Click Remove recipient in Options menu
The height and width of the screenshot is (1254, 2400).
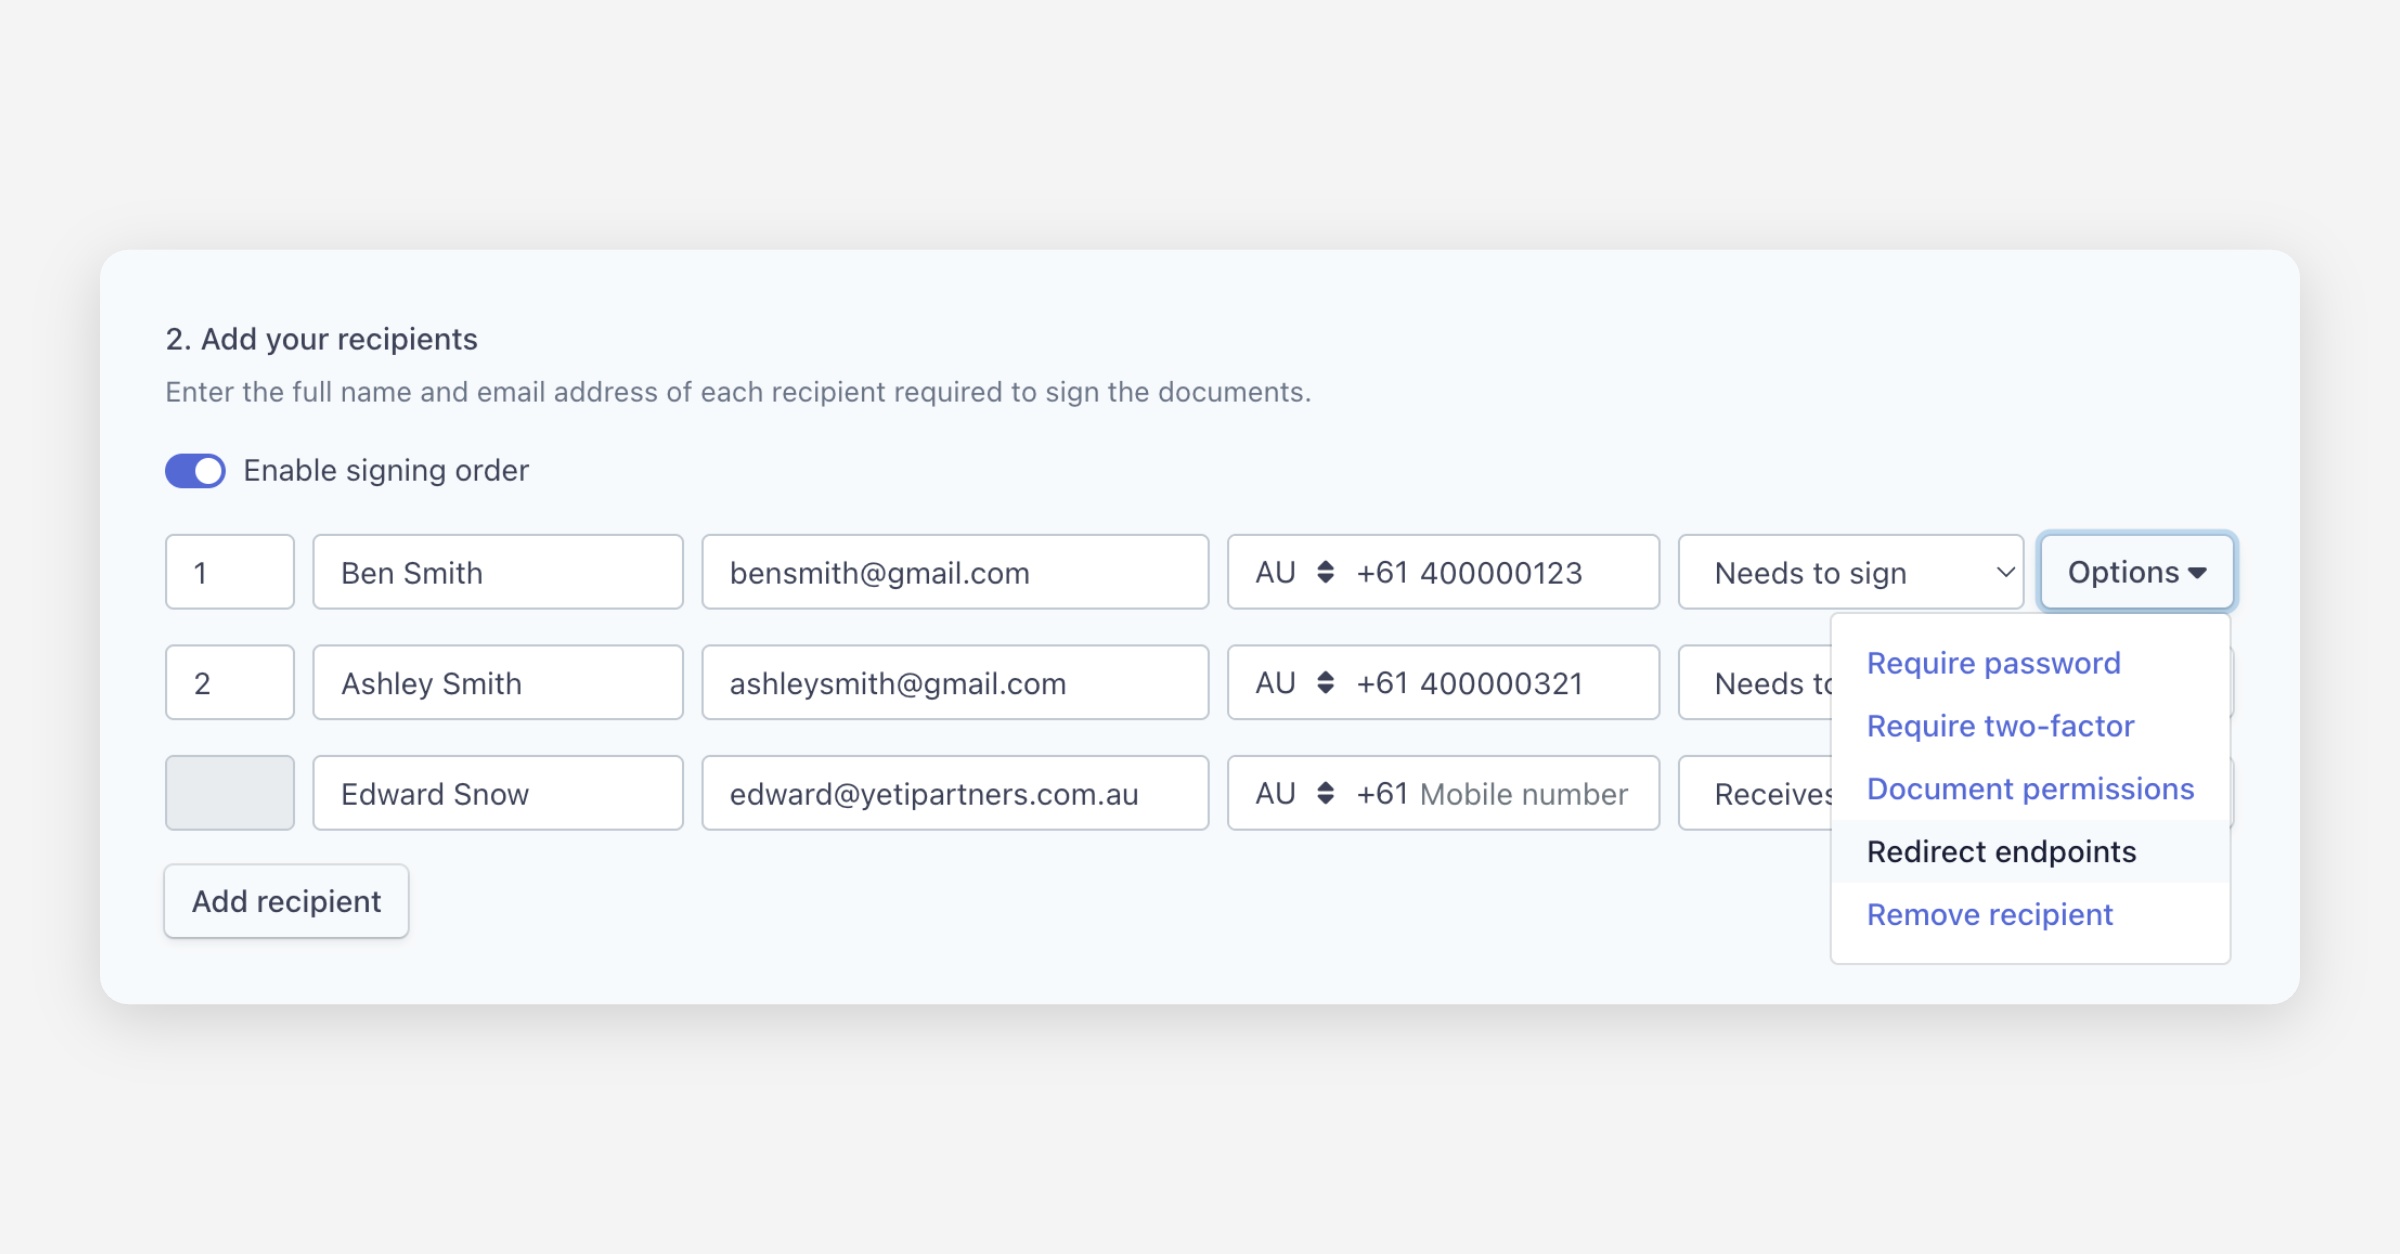pyautogui.click(x=1989, y=915)
